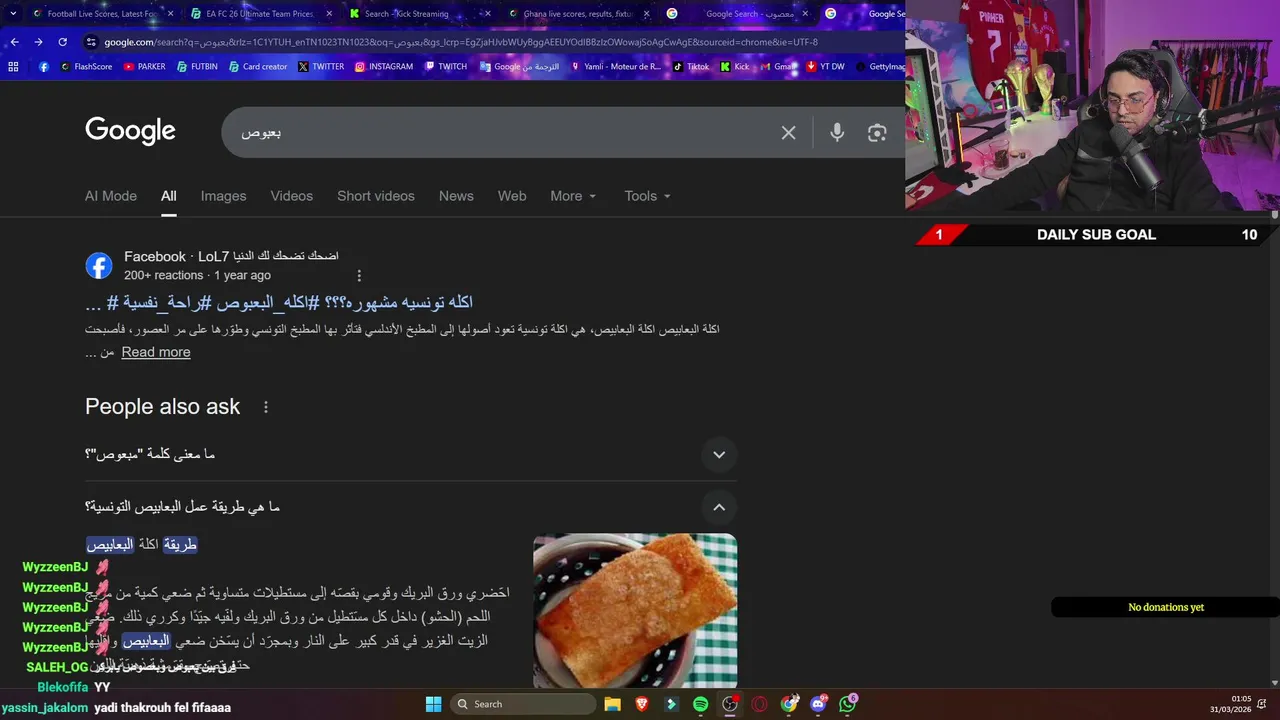The image size is (1280, 720).
Task: Open site information icon in address bar
Action: click(91, 42)
